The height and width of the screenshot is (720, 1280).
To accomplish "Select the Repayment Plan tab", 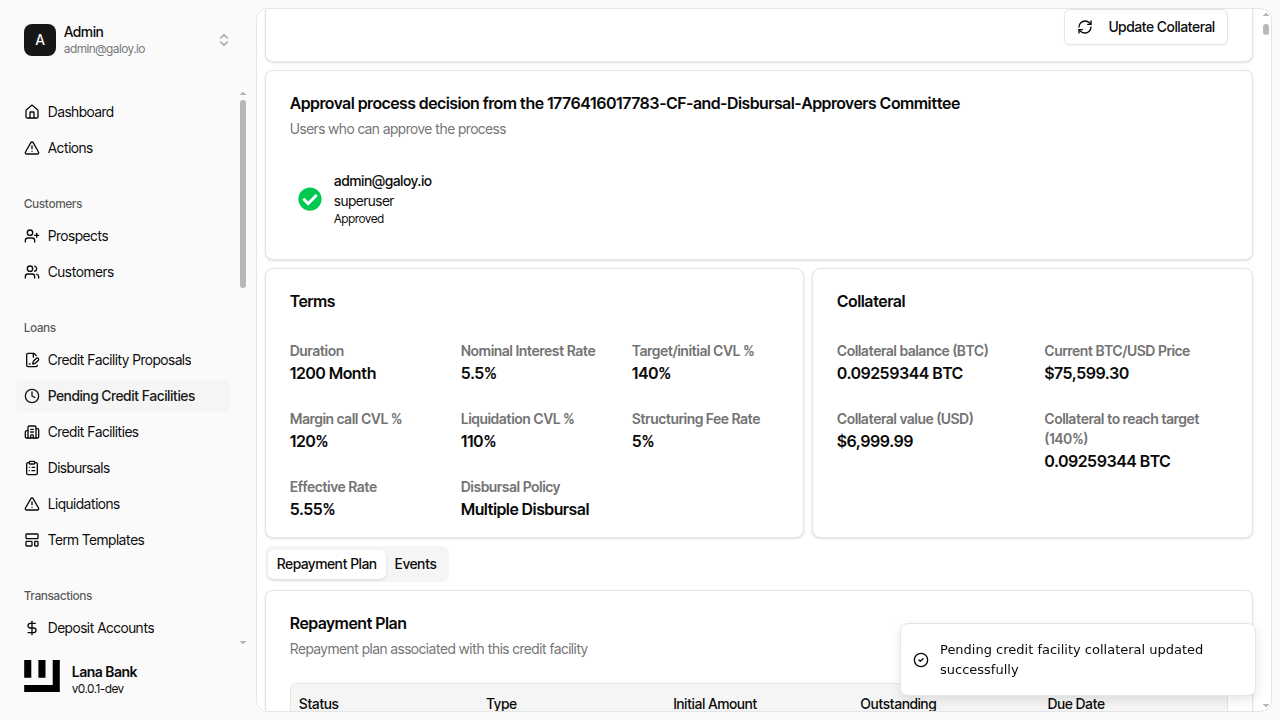I will point(326,564).
